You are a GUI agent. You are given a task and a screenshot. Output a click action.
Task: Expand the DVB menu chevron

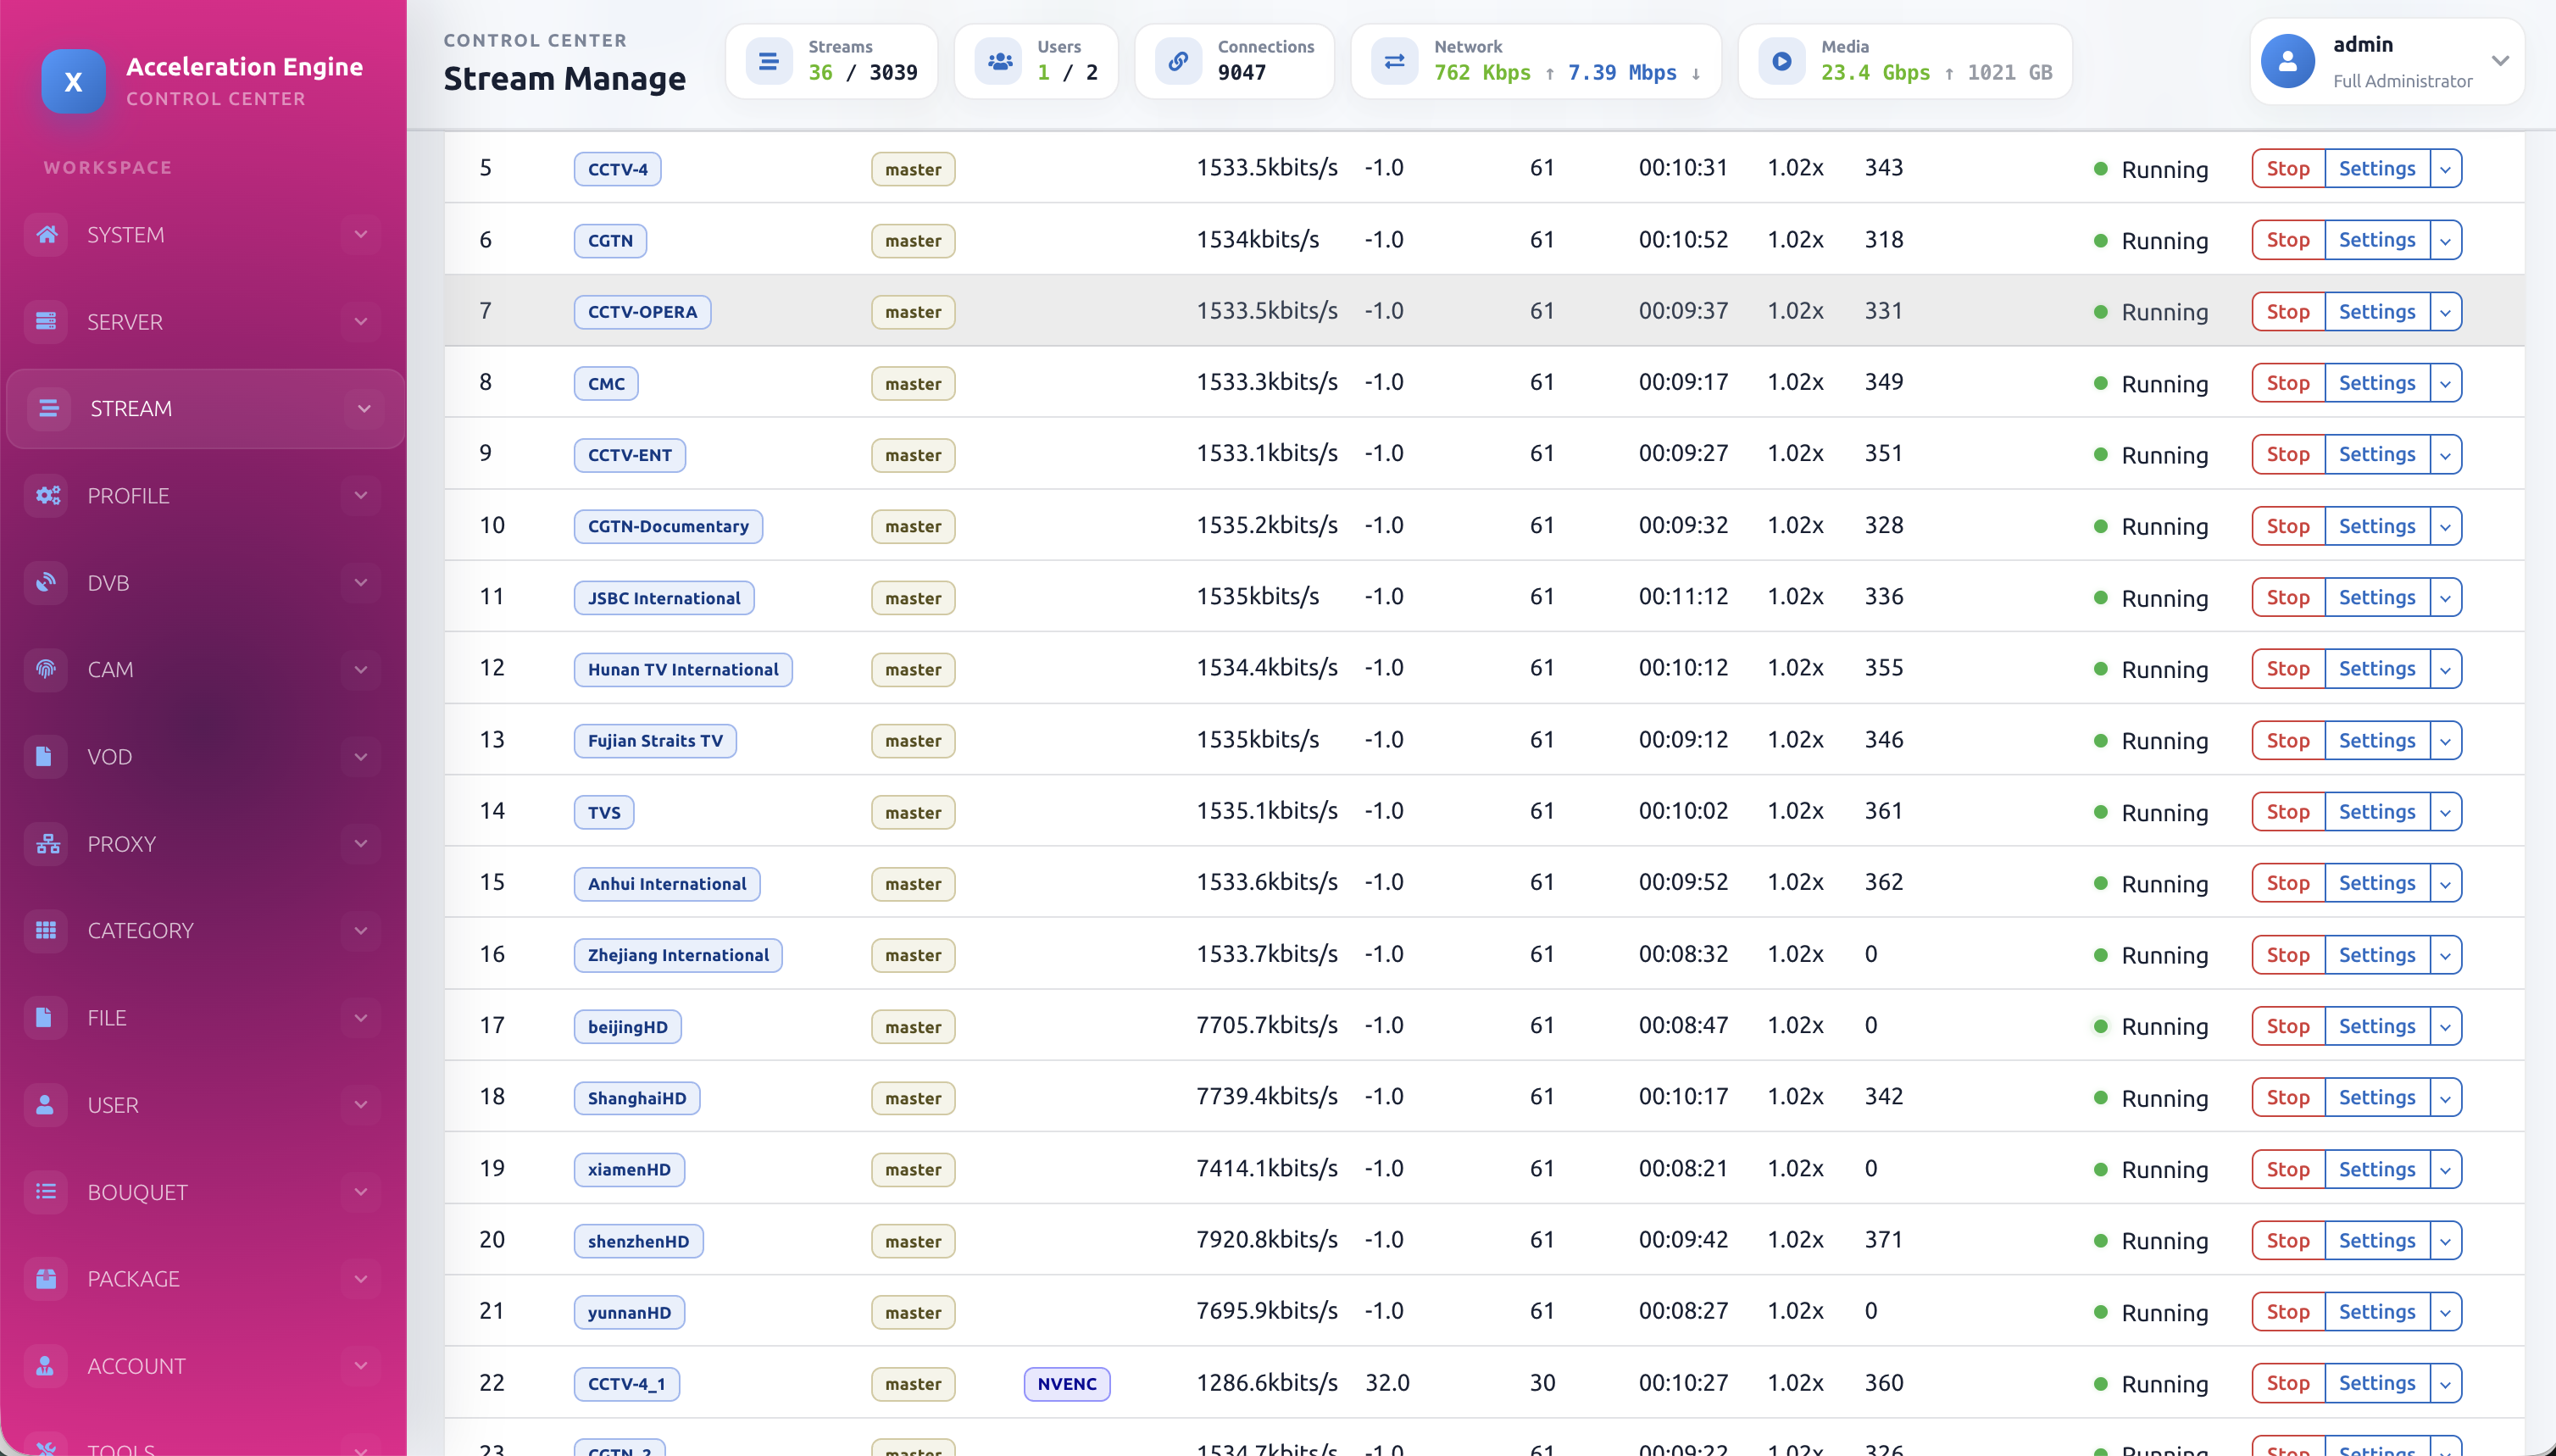pos(361,582)
